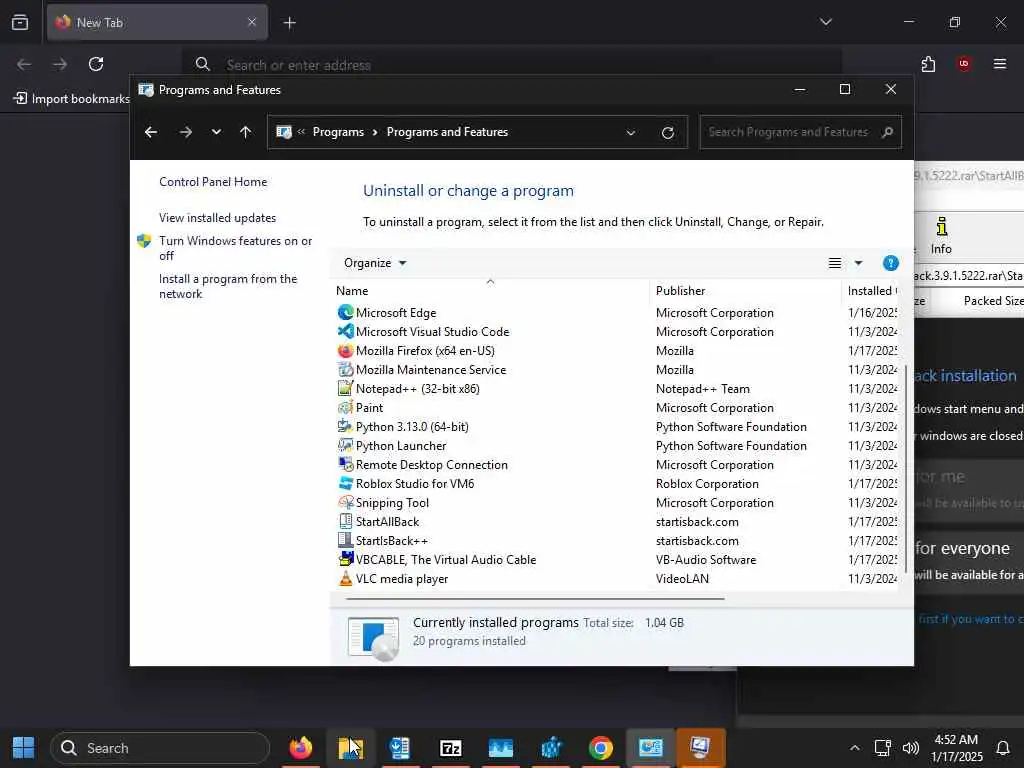Focus the Firefox search or enter address bar
Image resolution: width=1024 pixels, height=768 pixels.
coord(511,65)
